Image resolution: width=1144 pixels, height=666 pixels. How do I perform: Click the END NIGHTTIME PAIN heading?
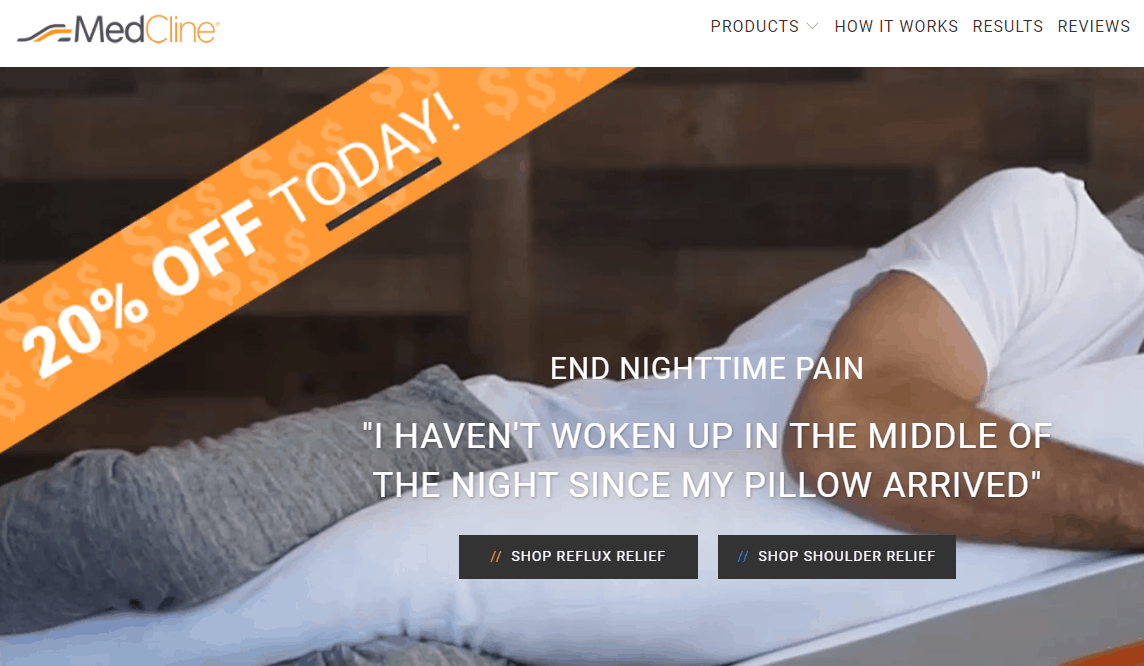(x=707, y=368)
